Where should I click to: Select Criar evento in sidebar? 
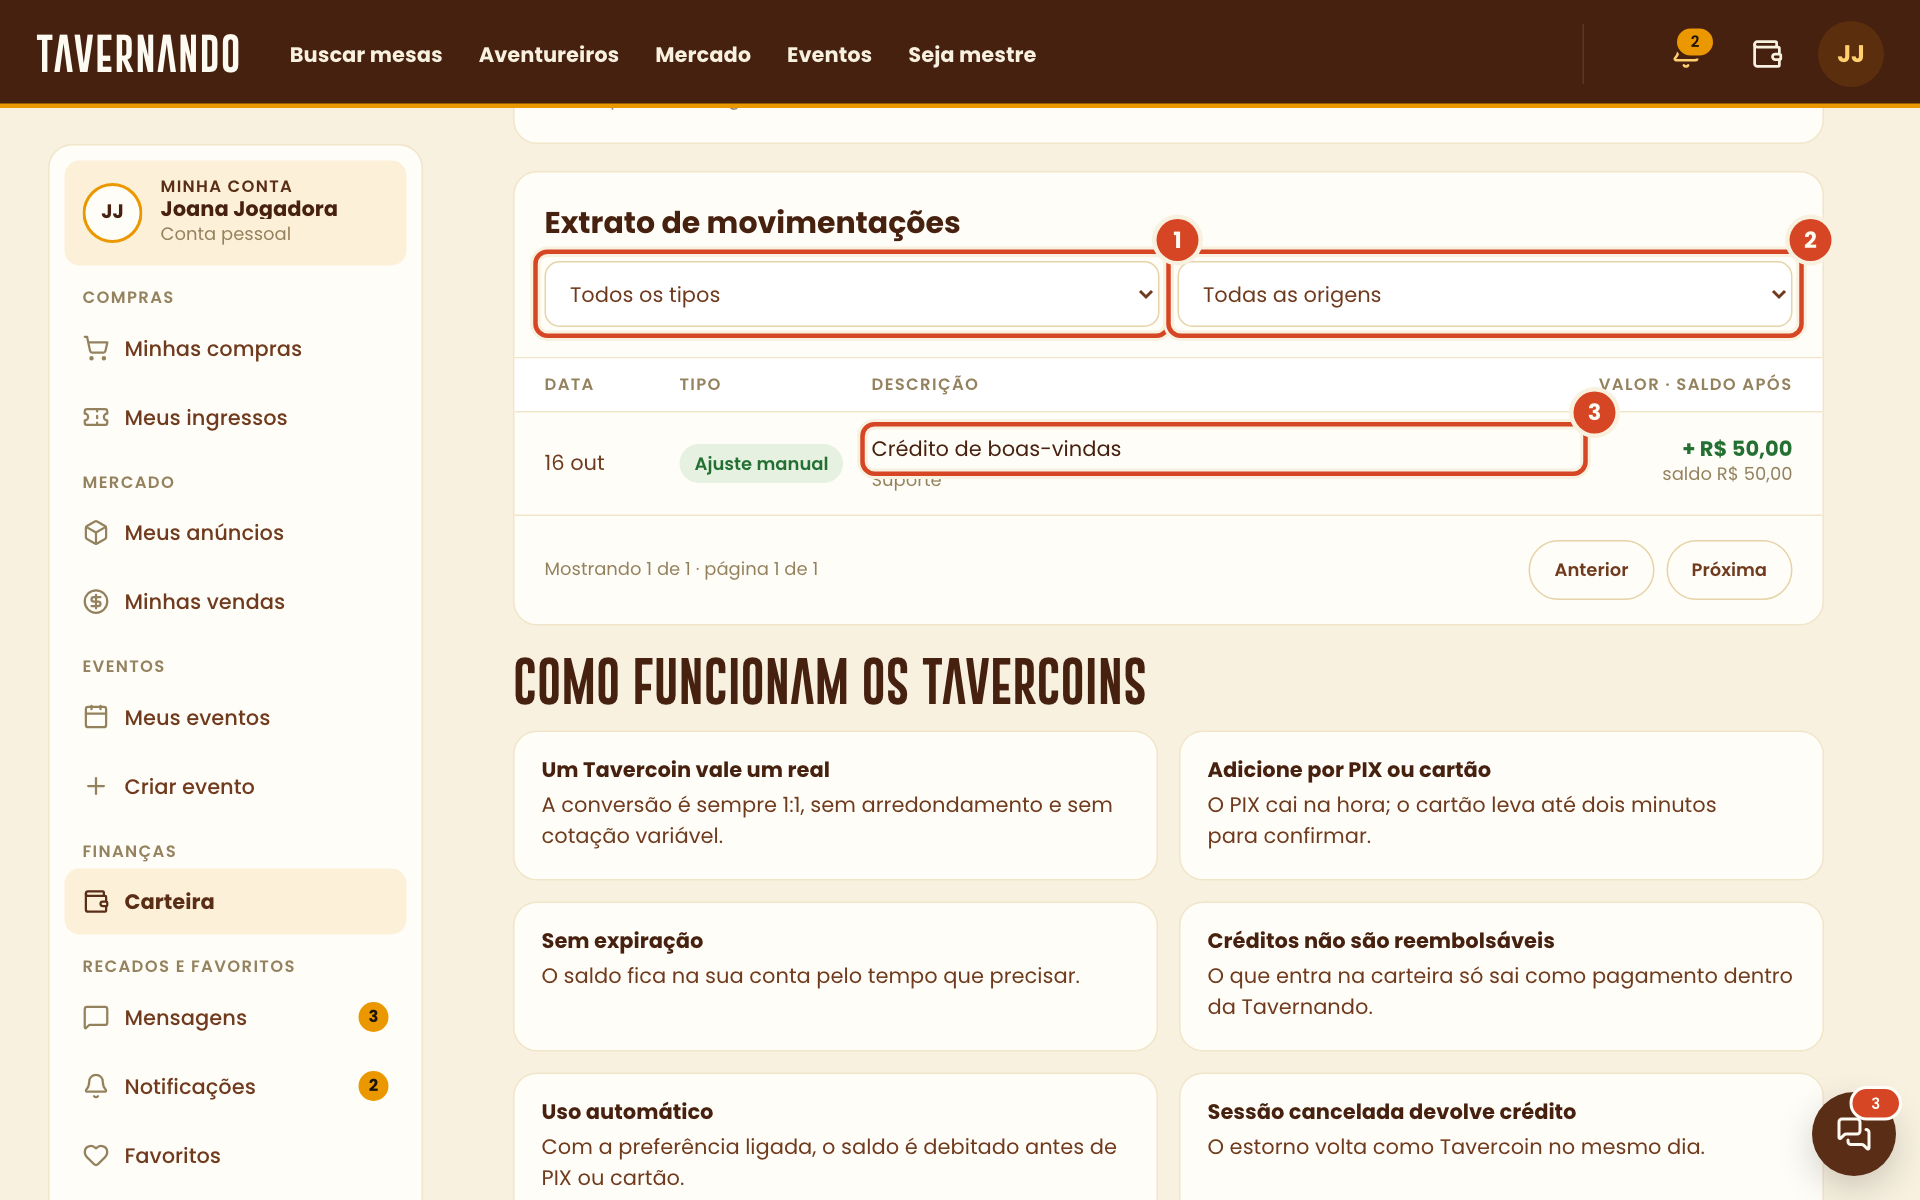(236, 786)
